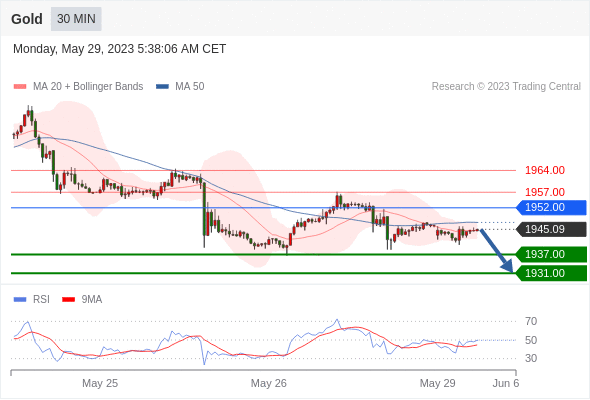
Task: Toggle the RSI legend marker
Action: point(20,300)
